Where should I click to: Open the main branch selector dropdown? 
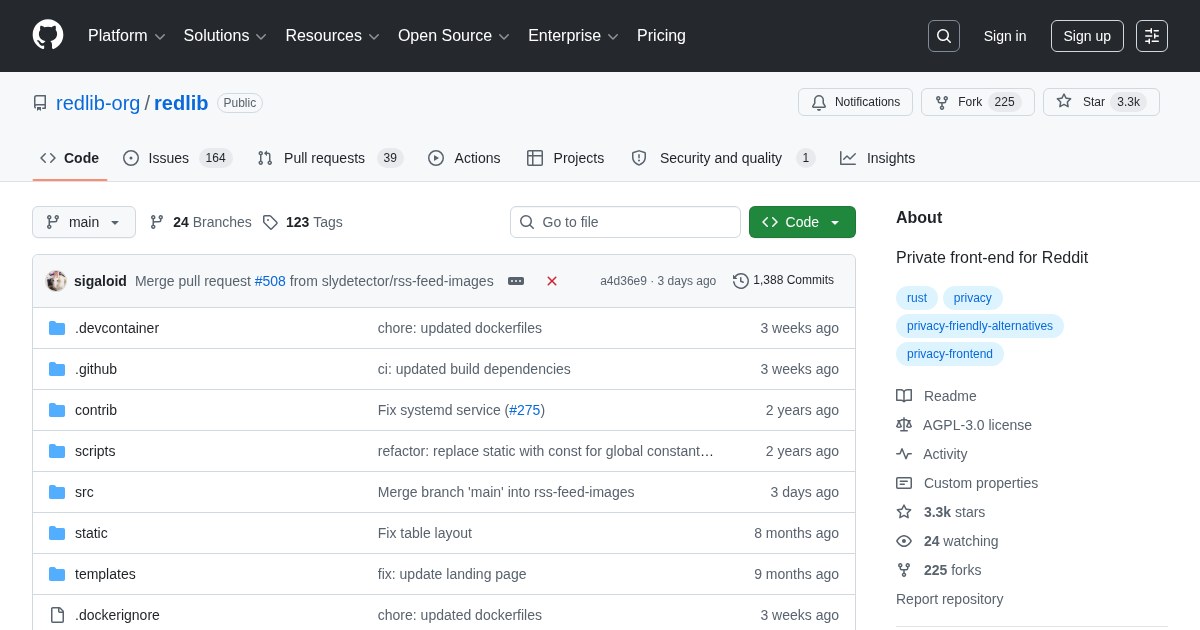pos(84,222)
